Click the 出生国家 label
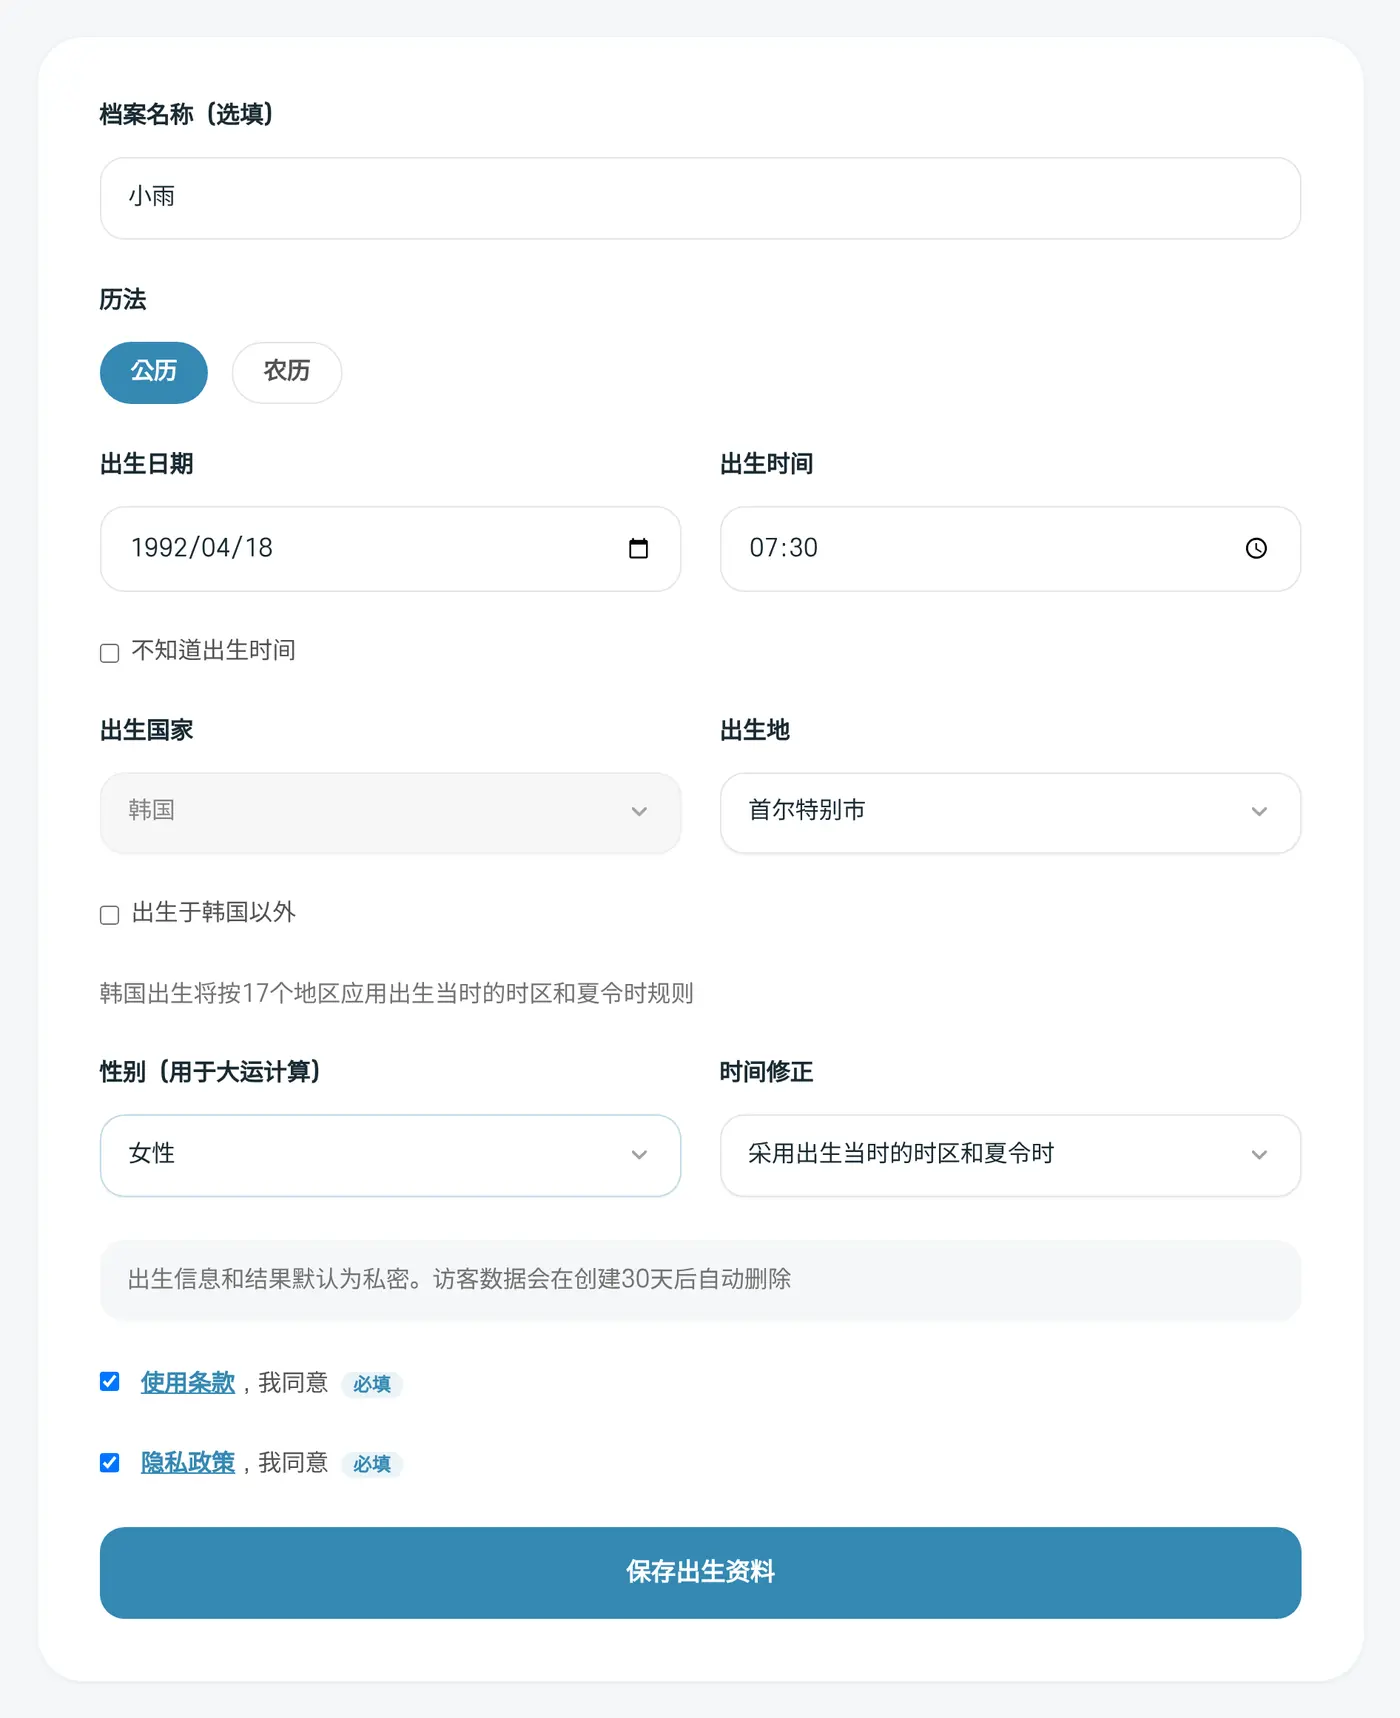The image size is (1400, 1718). [146, 730]
